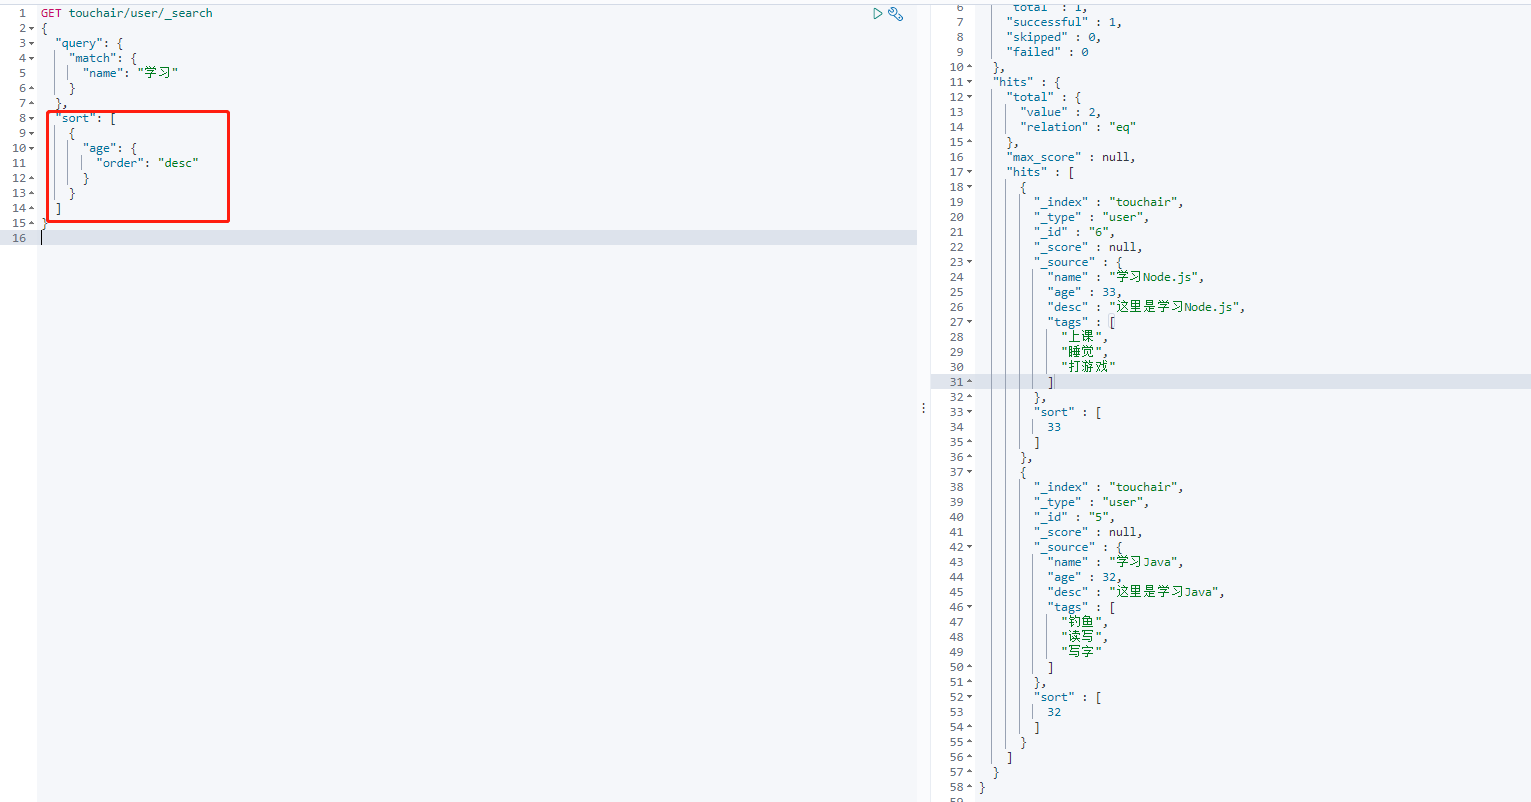
Task: Click the "name" : "学习Node.js" line
Action: point(1126,277)
